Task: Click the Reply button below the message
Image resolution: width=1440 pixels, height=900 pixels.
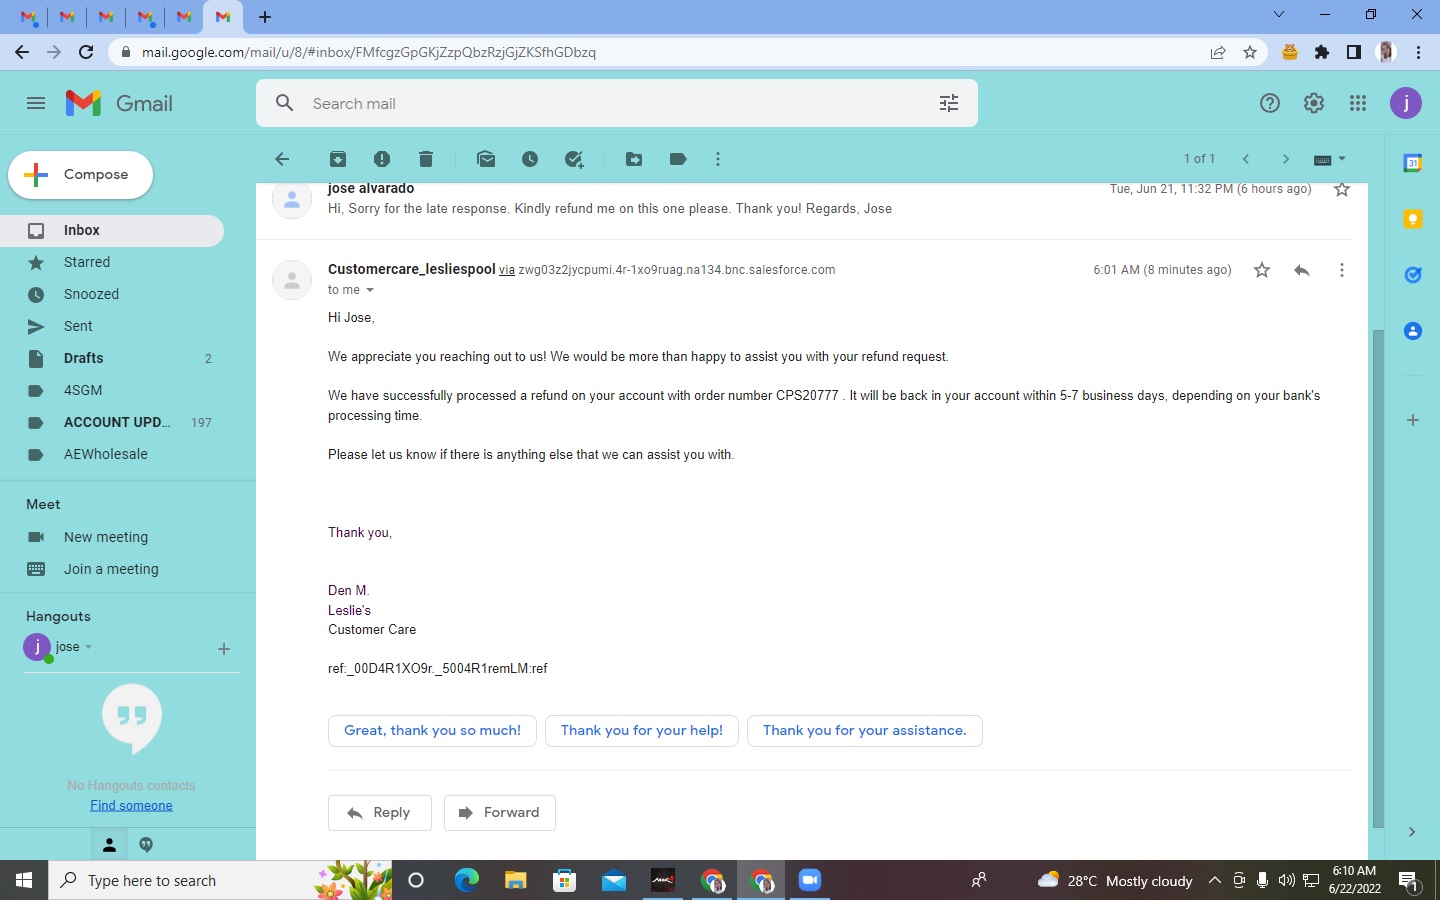Action: (379, 813)
